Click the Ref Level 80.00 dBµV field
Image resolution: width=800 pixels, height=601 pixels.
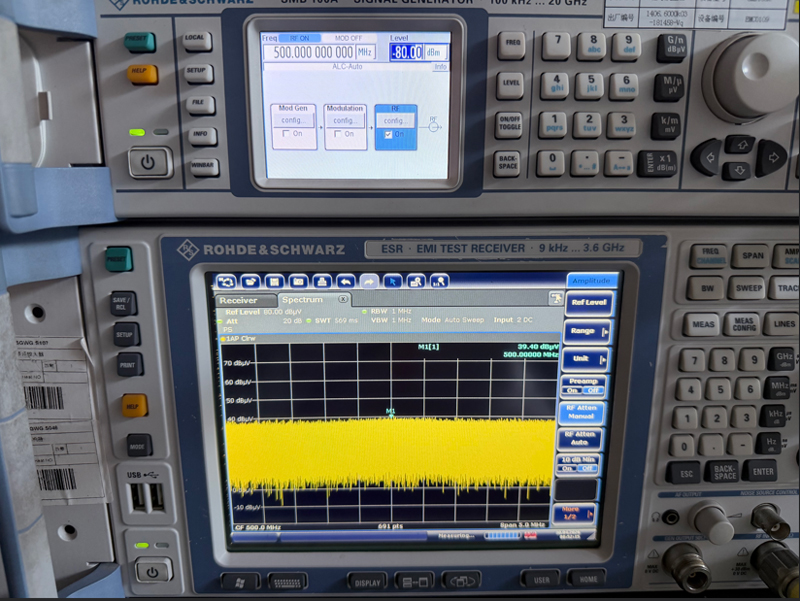click(x=264, y=312)
